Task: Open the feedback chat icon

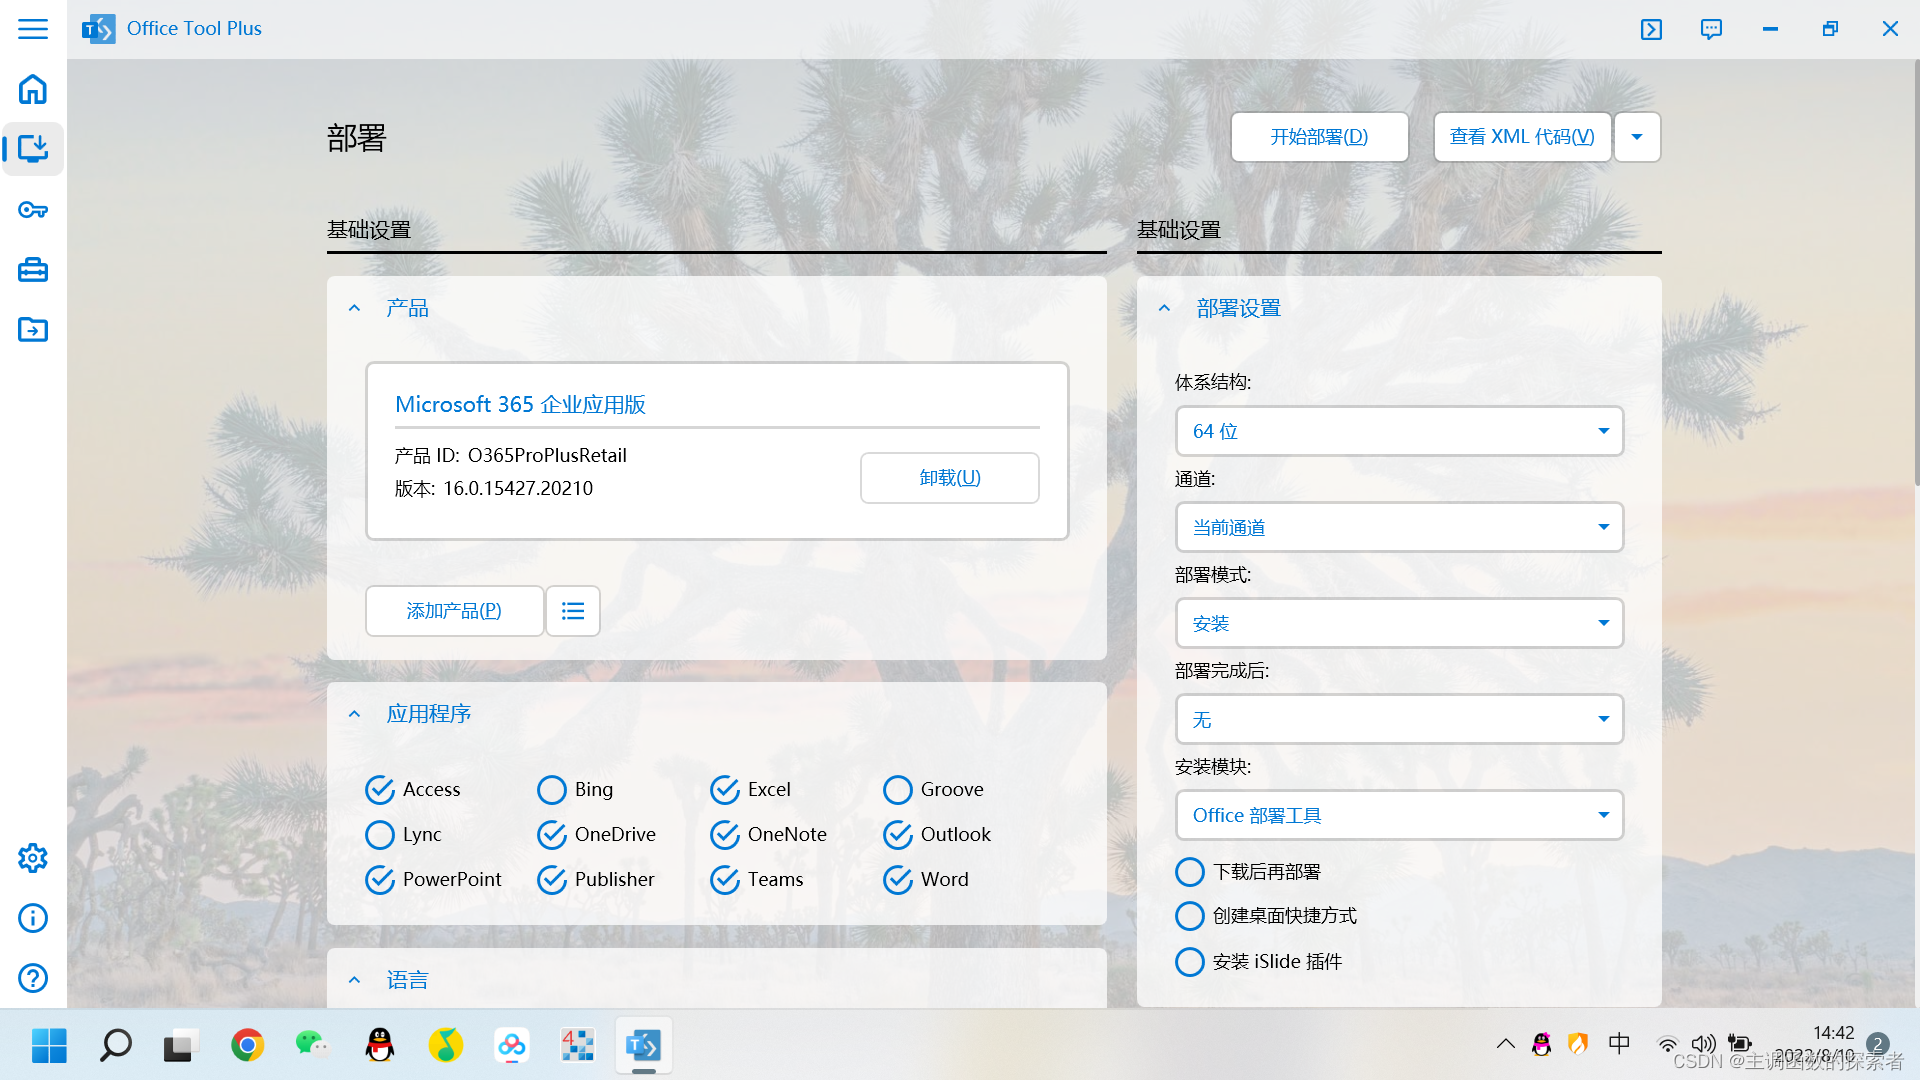Action: tap(1711, 29)
